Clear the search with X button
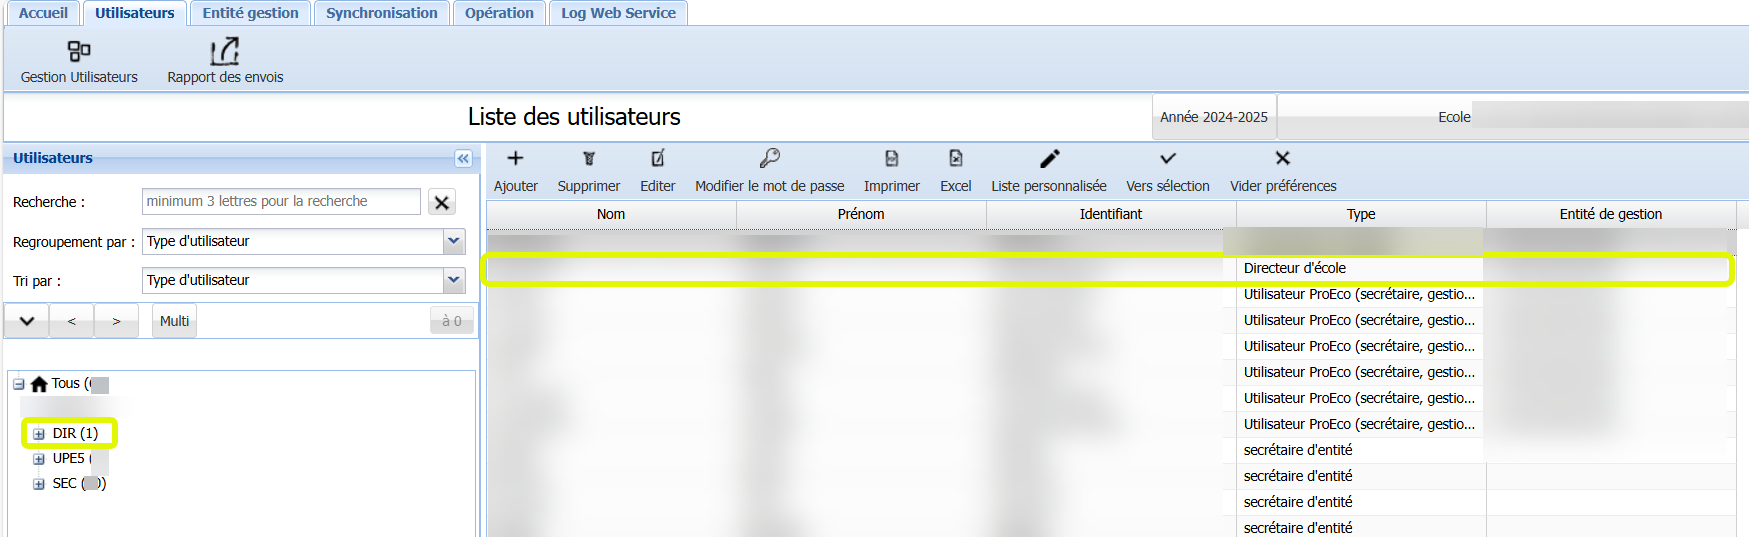This screenshot has width=1749, height=537. (441, 202)
